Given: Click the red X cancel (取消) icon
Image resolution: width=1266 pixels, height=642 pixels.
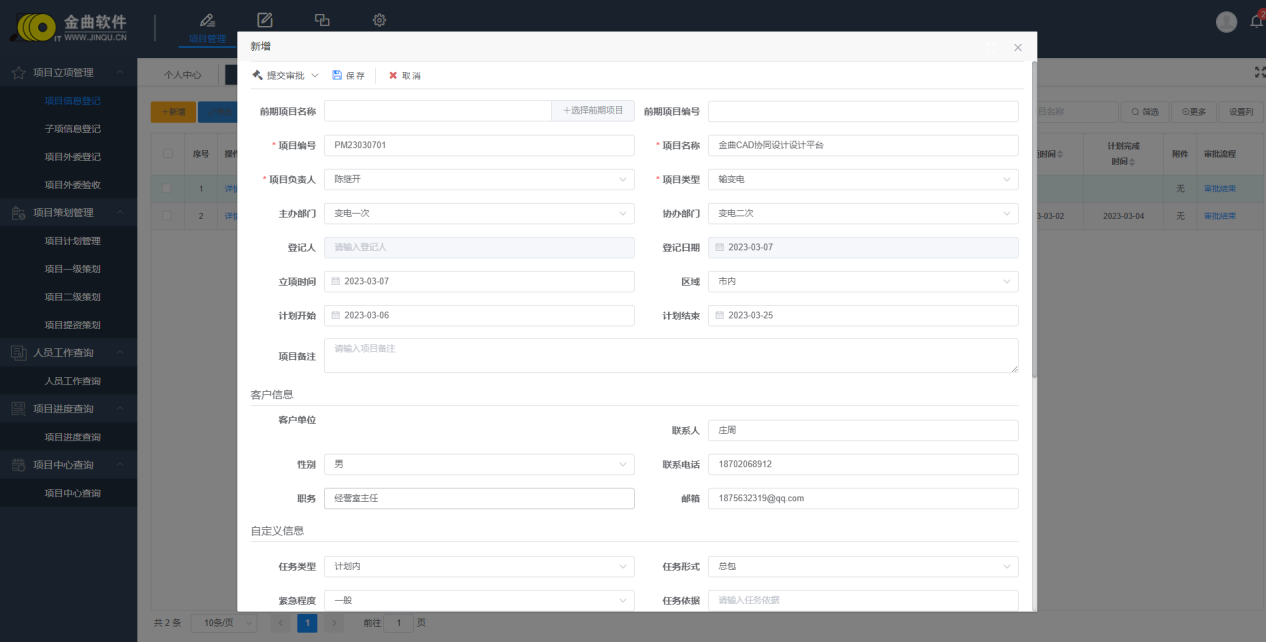Looking at the screenshot, I should [x=393, y=75].
